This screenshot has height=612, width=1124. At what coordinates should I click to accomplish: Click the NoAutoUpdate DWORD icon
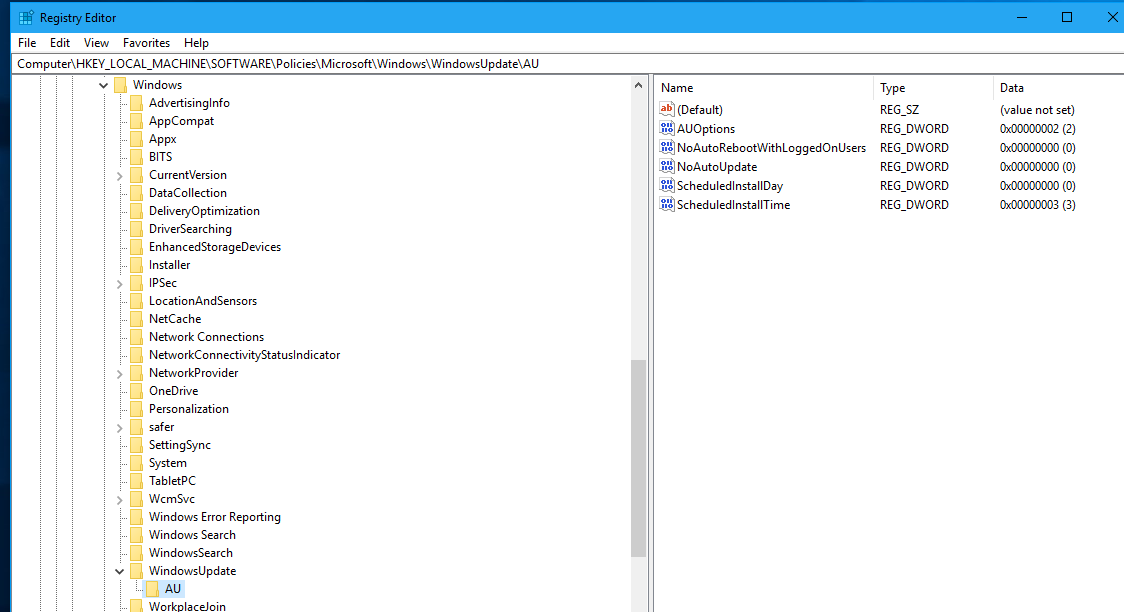[x=667, y=167]
